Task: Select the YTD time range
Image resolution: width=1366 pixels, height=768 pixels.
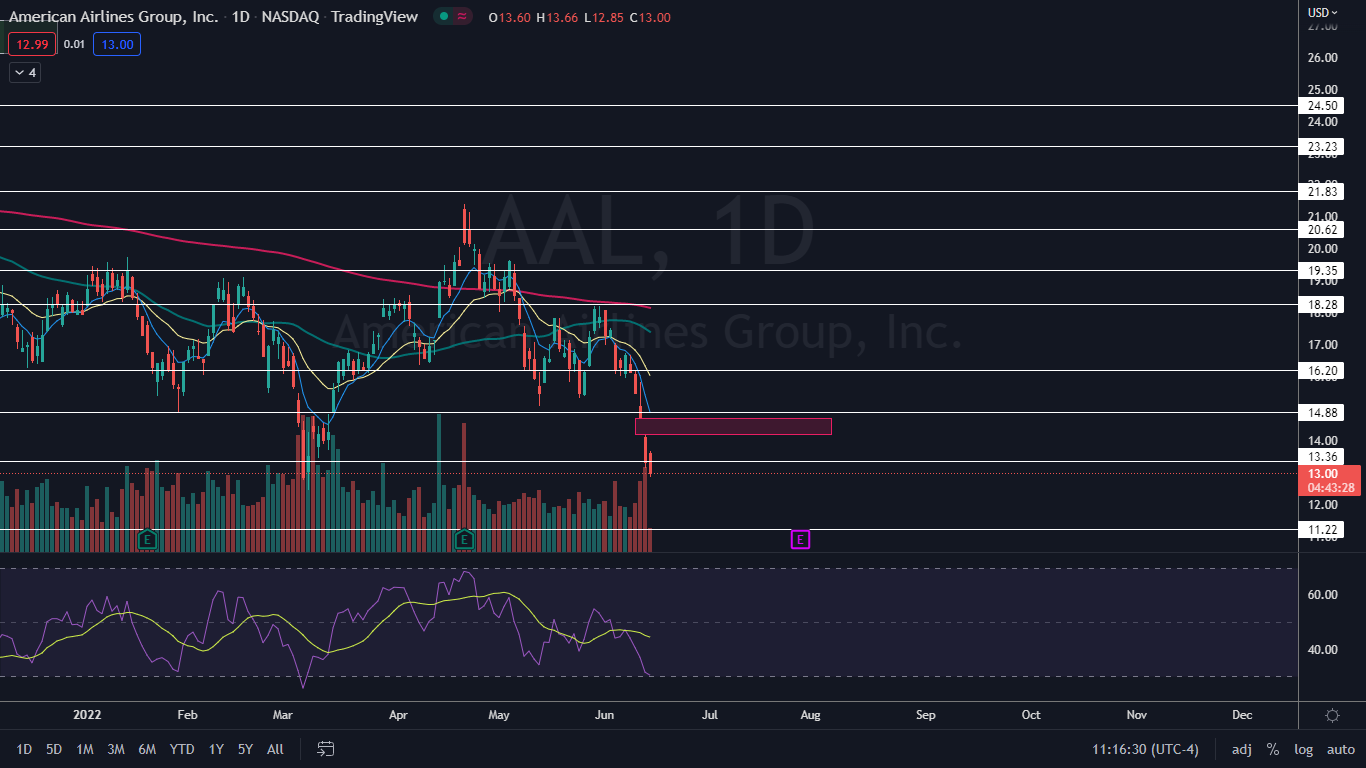Action: (x=182, y=749)
